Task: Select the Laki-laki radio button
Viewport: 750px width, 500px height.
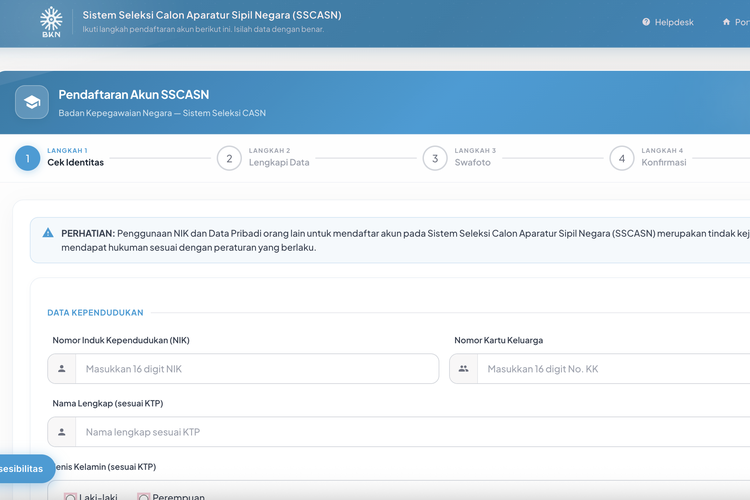Action: 70,497
